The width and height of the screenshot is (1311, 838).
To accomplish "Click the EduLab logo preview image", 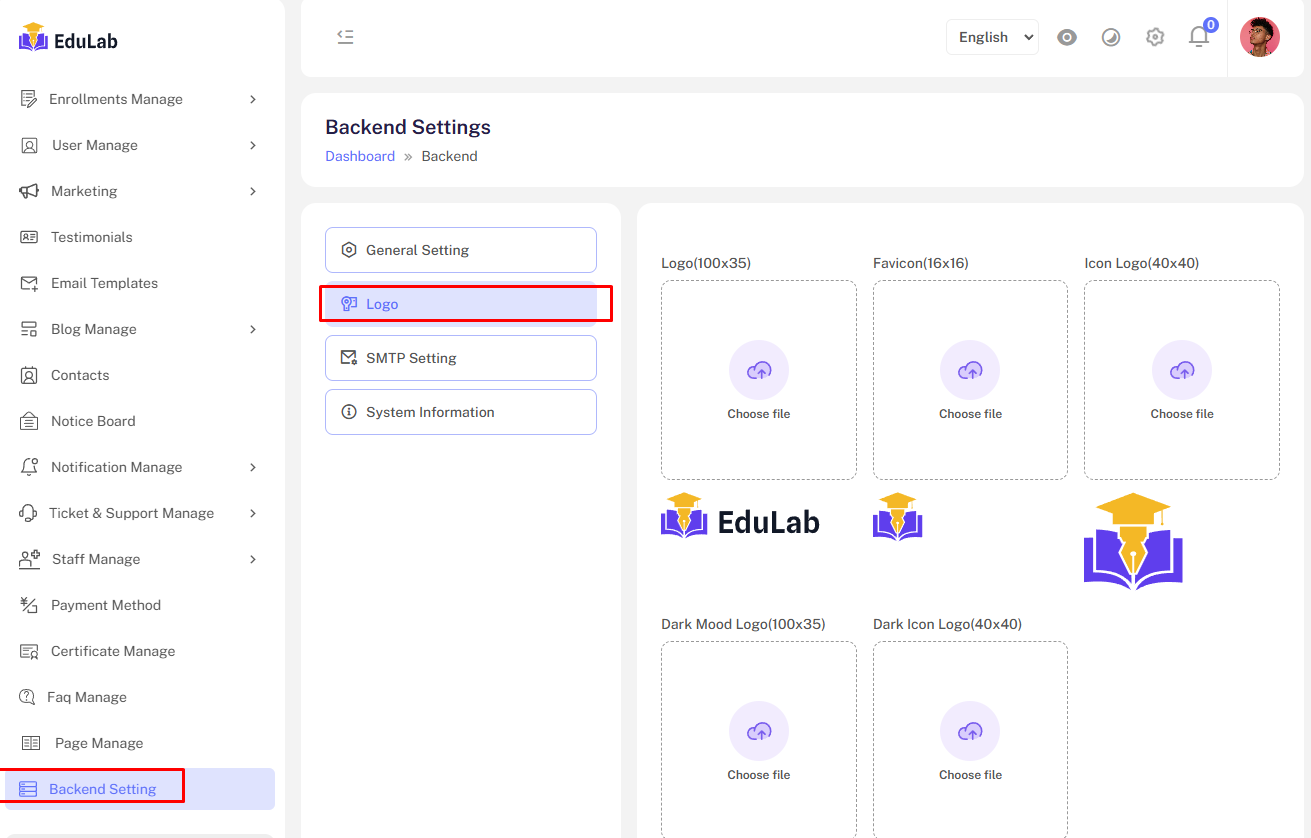I will click(740, 517).
